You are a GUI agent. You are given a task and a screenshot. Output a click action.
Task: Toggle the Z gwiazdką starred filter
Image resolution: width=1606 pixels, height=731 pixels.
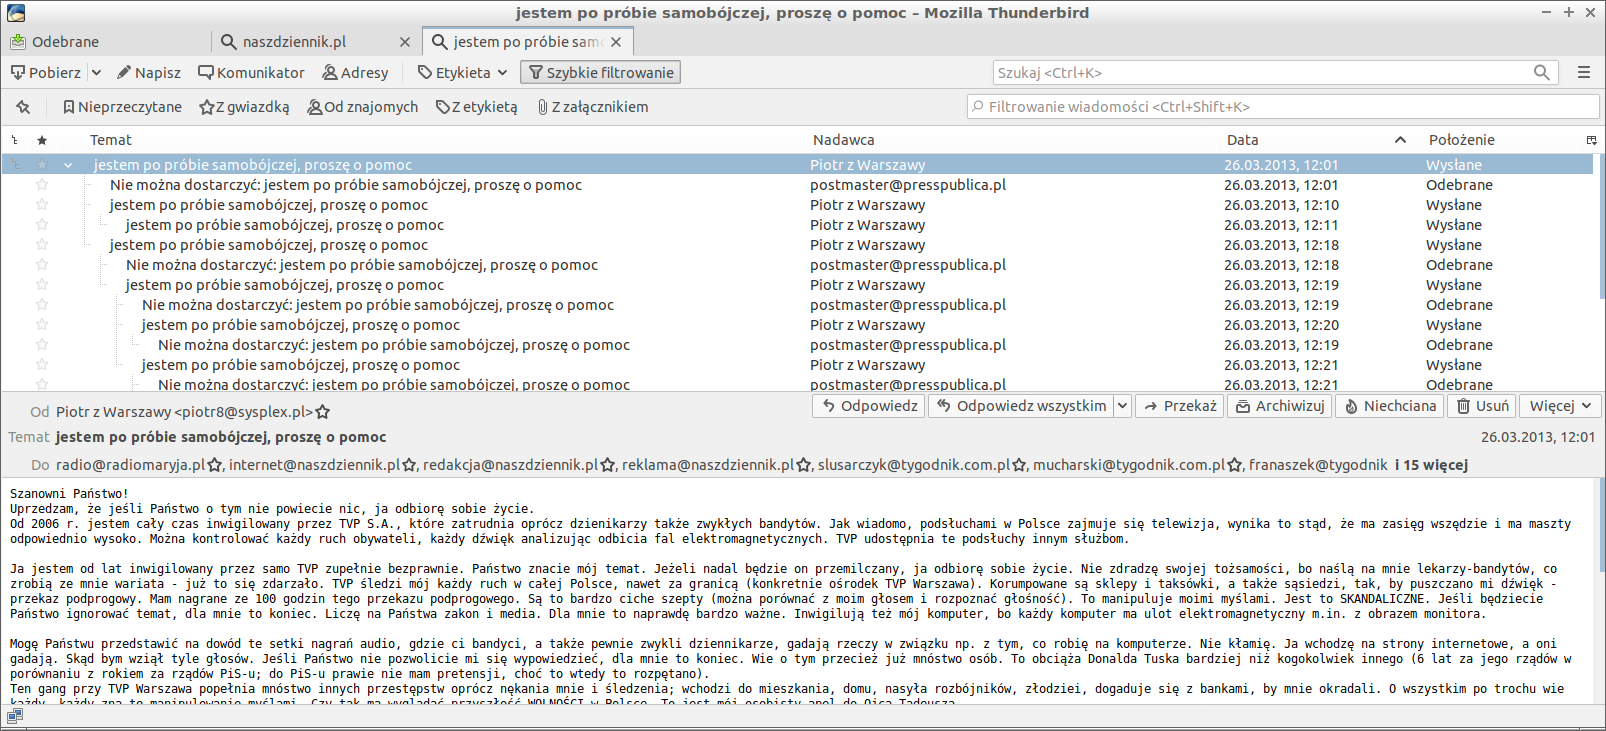[x=244, y=107]
